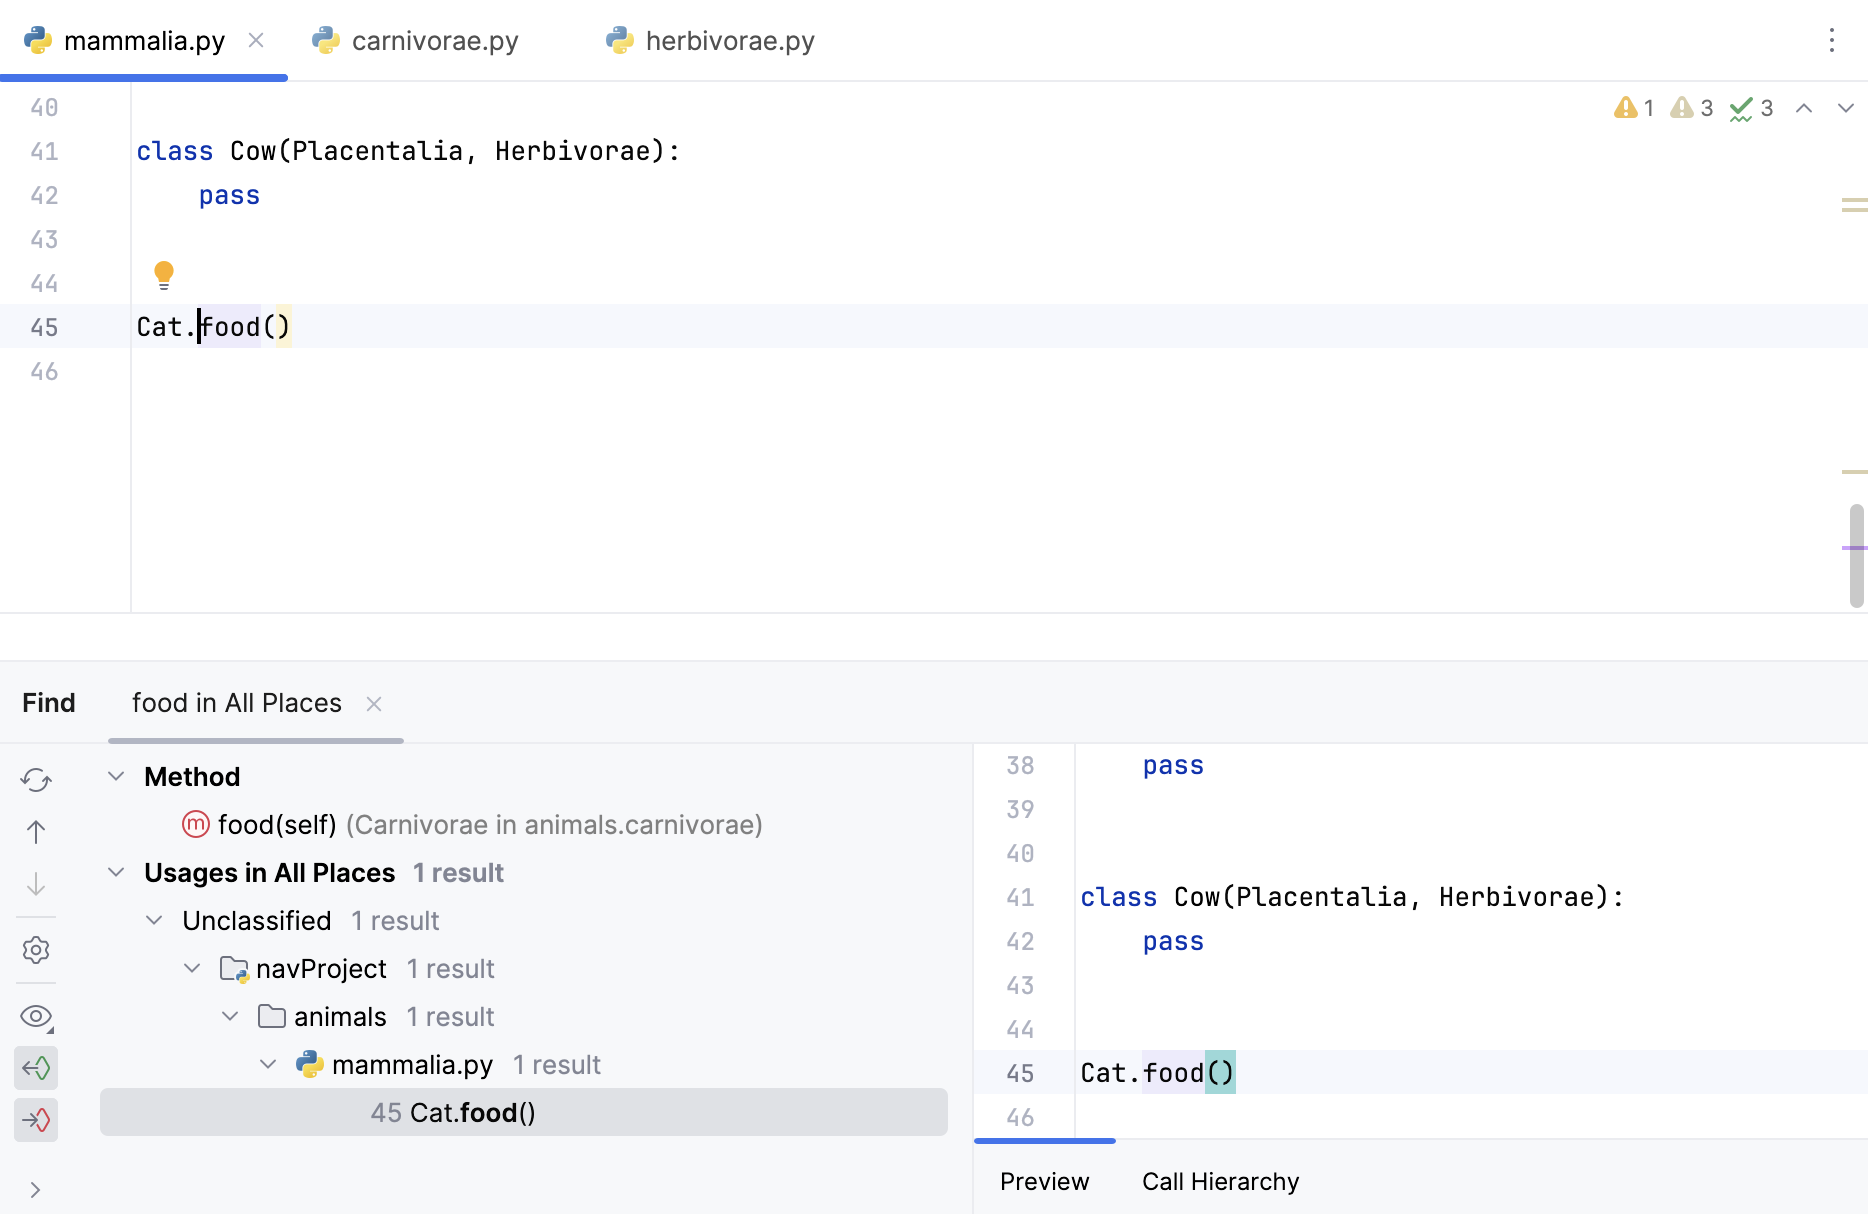Jump to previous highlighted error arrow
This screenshot has width=1868, height=1214.
pos(1804,108)
